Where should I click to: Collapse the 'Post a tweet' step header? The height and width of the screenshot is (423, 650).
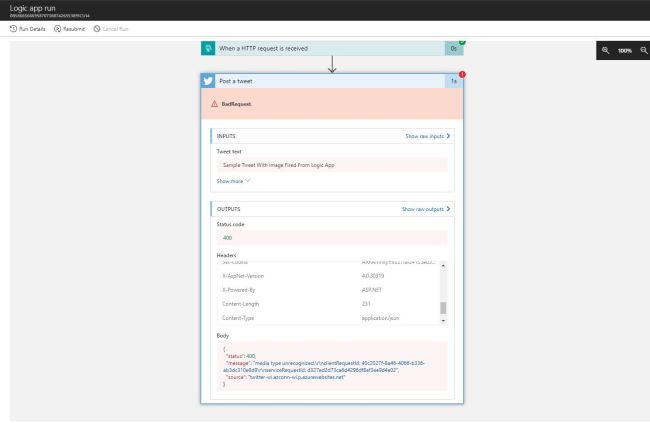[x=332, y=81]
